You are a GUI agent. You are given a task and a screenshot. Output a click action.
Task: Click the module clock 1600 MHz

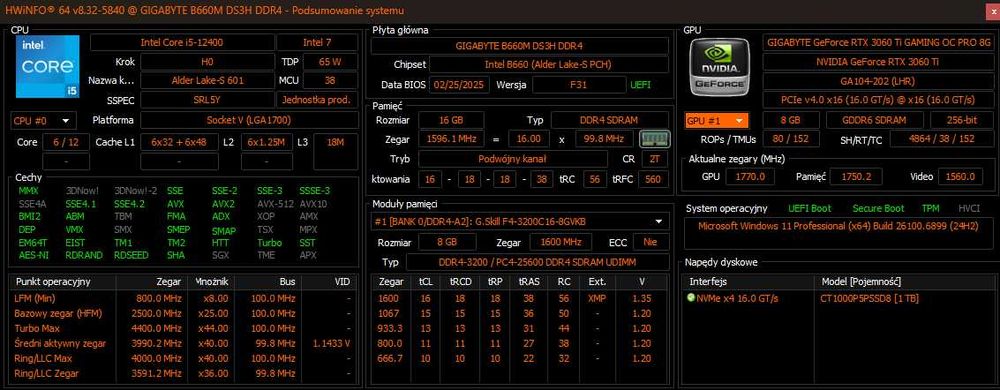pos(562,243)
